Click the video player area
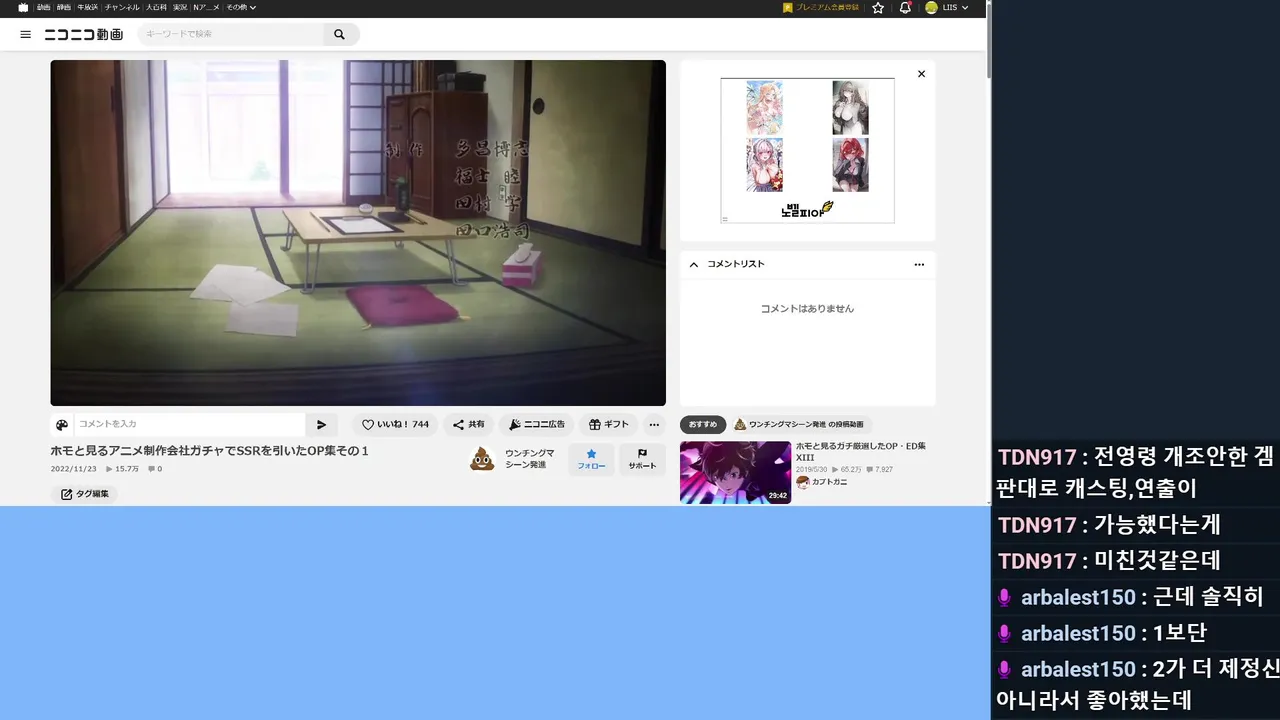The height and width of the screenshot is (720, 1280). coord(358,233)
